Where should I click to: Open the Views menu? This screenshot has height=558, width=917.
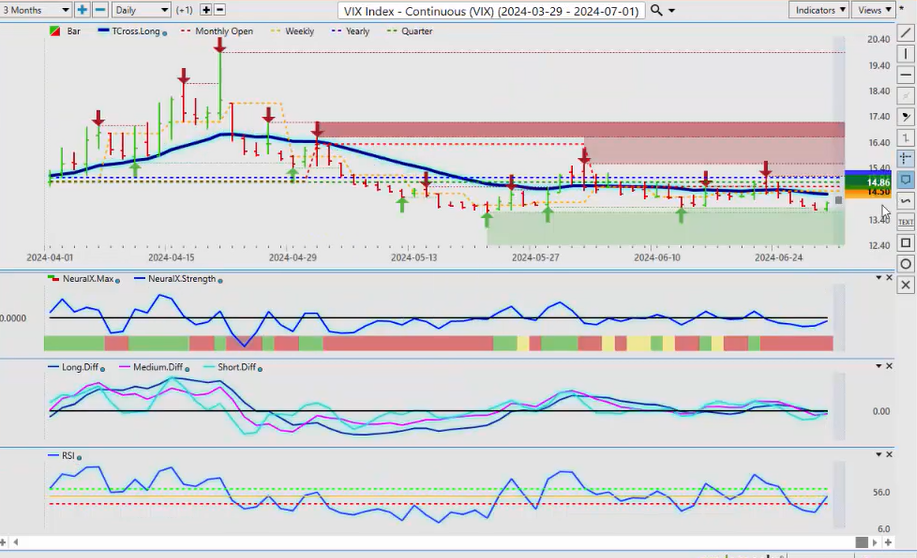coord(874,10)
